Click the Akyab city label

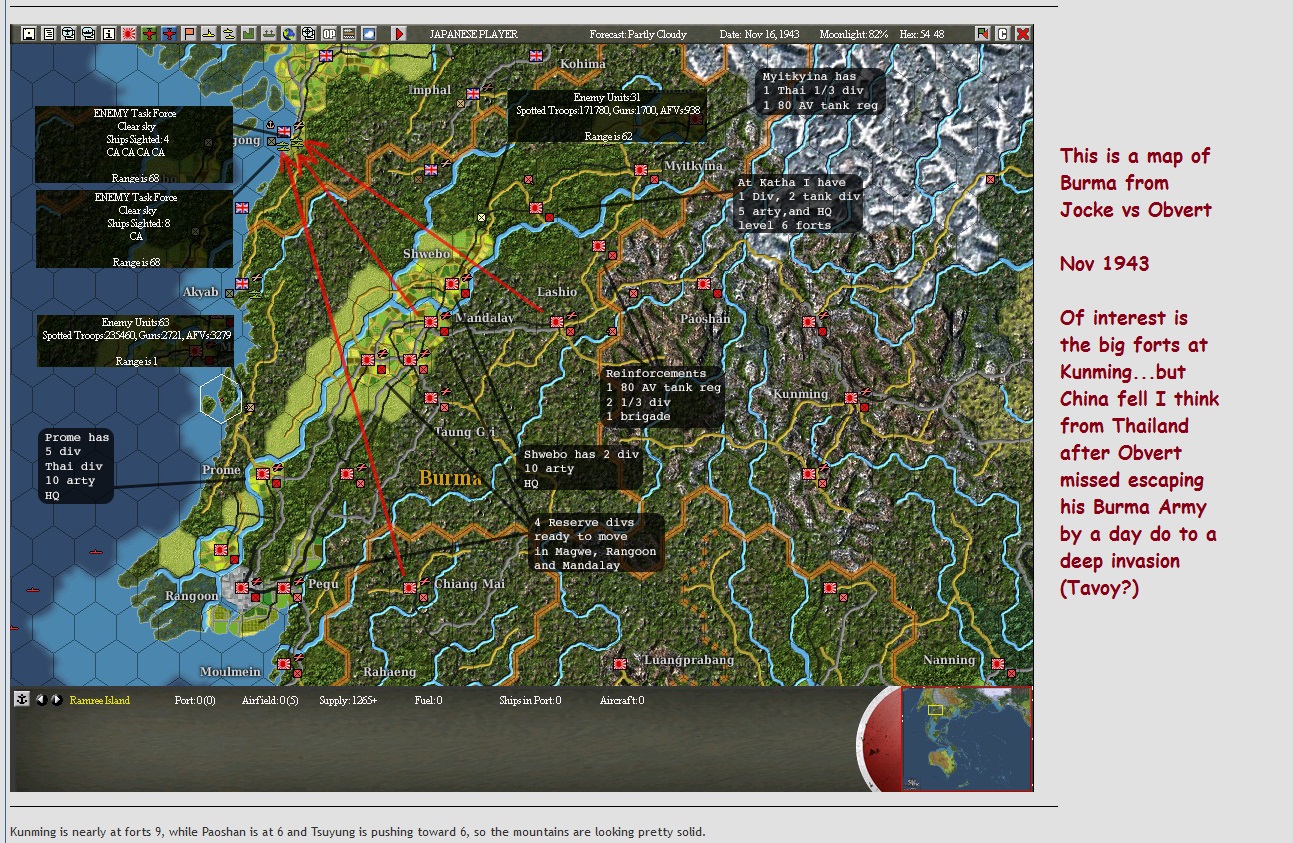[x=201, y=293]
